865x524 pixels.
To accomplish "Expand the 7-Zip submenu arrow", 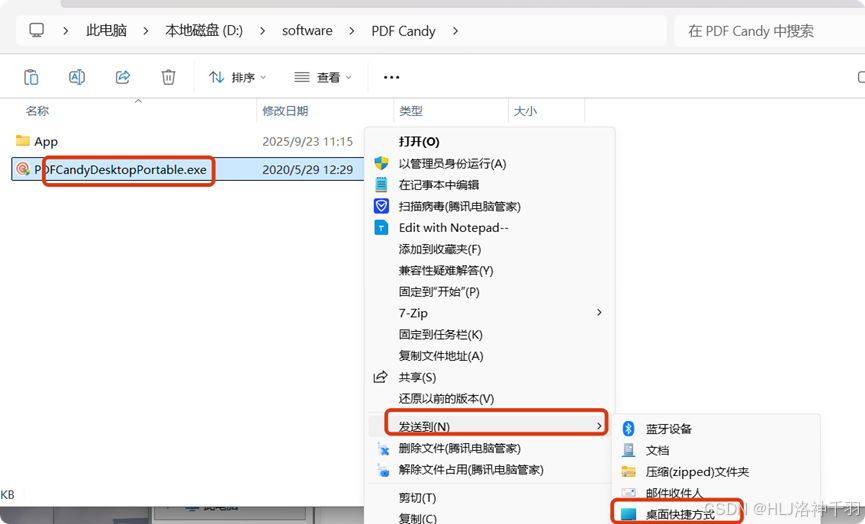I will (x=599, y=313).
